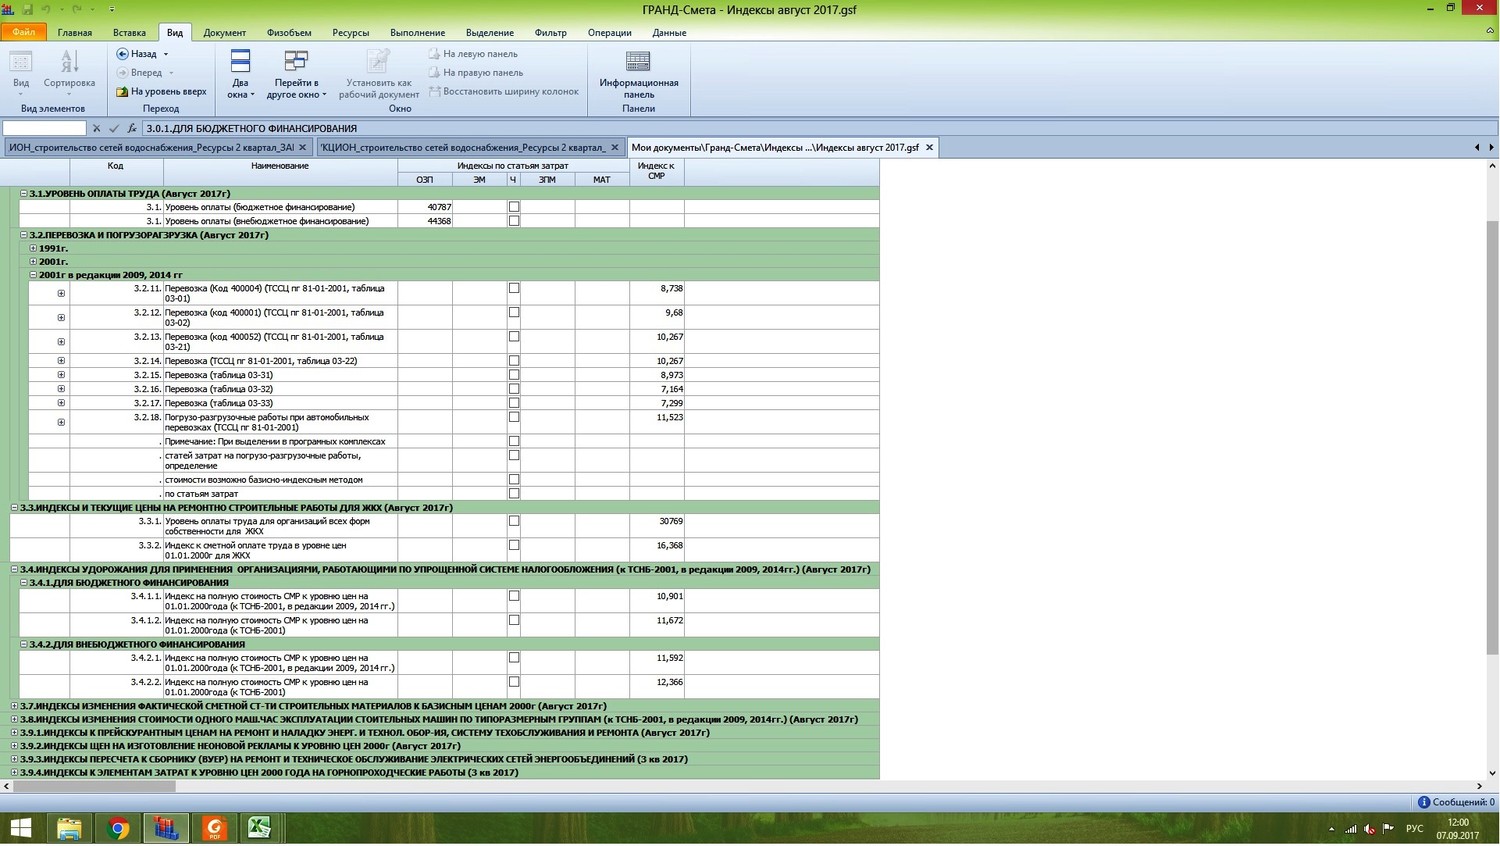Click the Сортировка icon in ribbon

click(x=69, y=62)
